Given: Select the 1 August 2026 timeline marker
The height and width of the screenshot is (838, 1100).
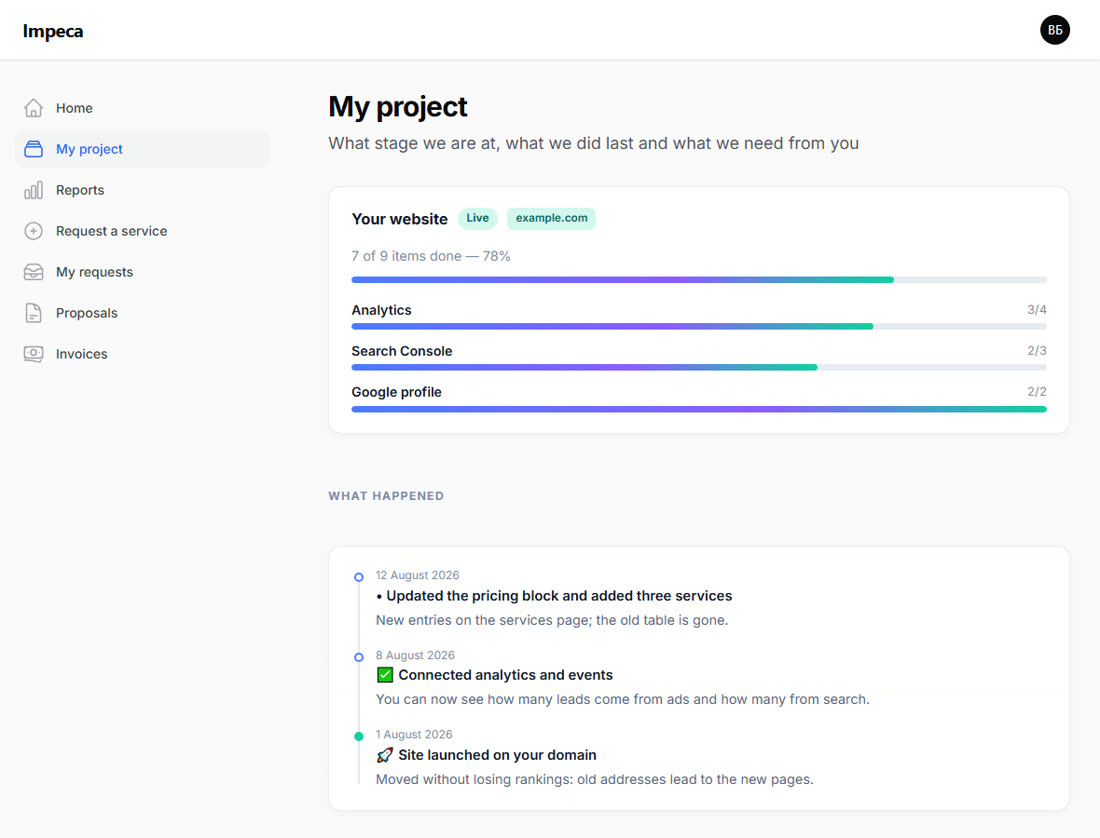Looking at the screenshot, I should pos(358,736).
